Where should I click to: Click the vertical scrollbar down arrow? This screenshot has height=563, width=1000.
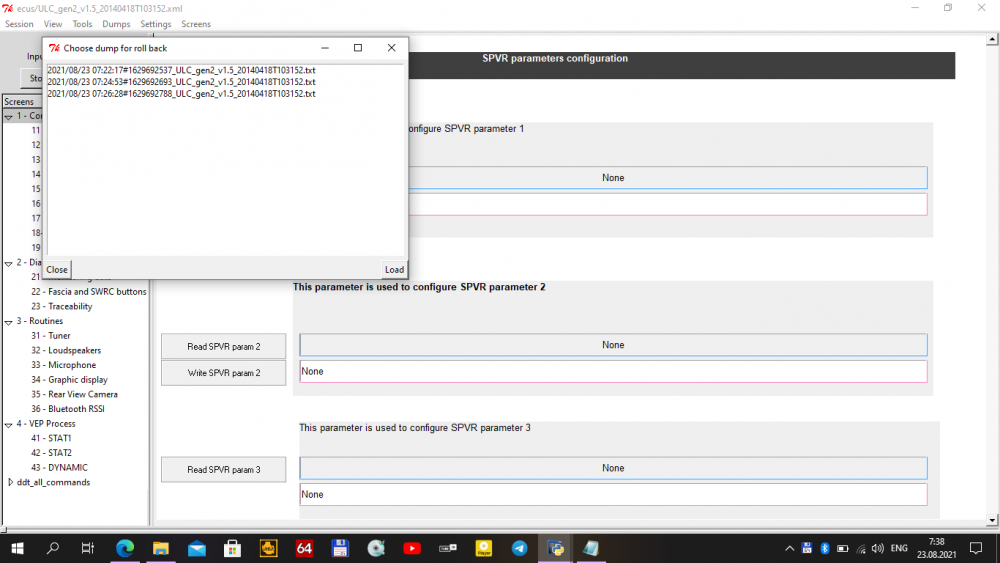tap(992, 520)
